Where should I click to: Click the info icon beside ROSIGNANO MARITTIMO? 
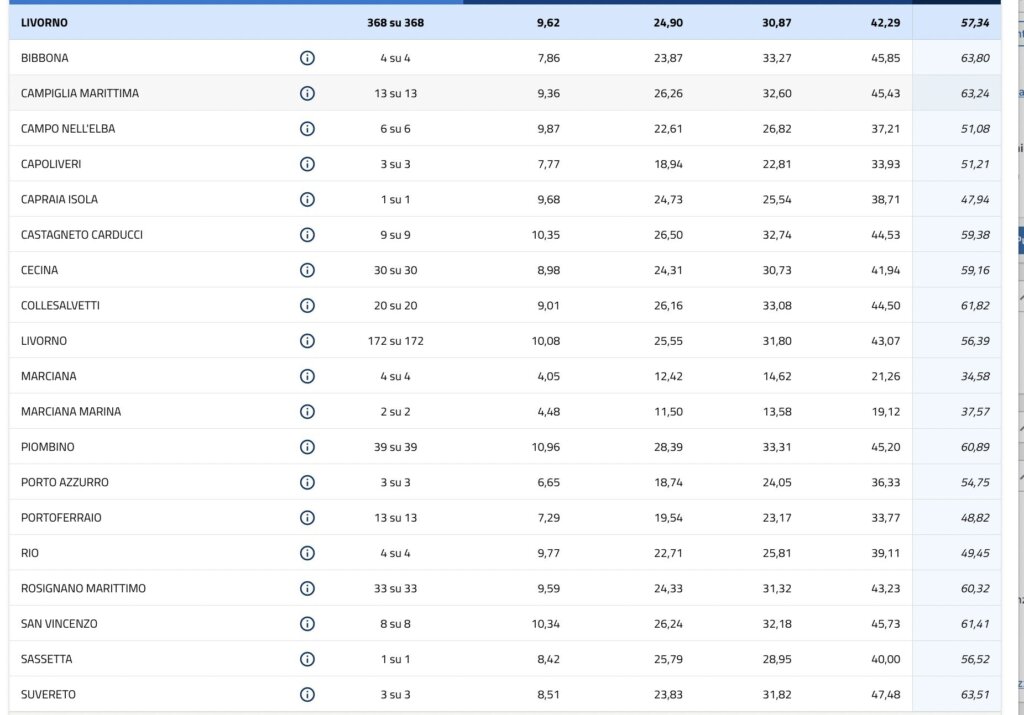tap(307, 588)
